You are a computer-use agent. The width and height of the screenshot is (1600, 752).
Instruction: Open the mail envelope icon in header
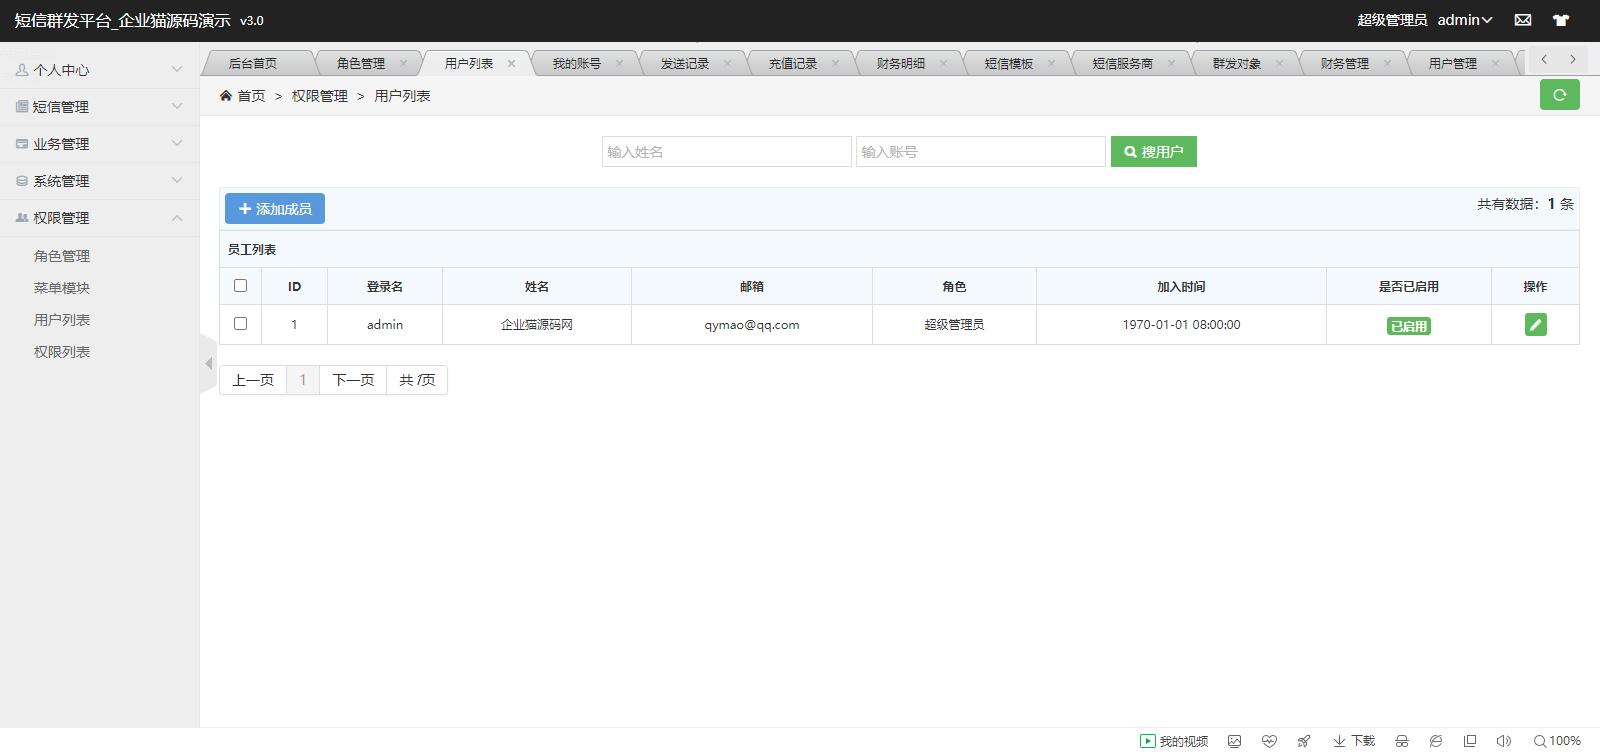coord(1523,20)
